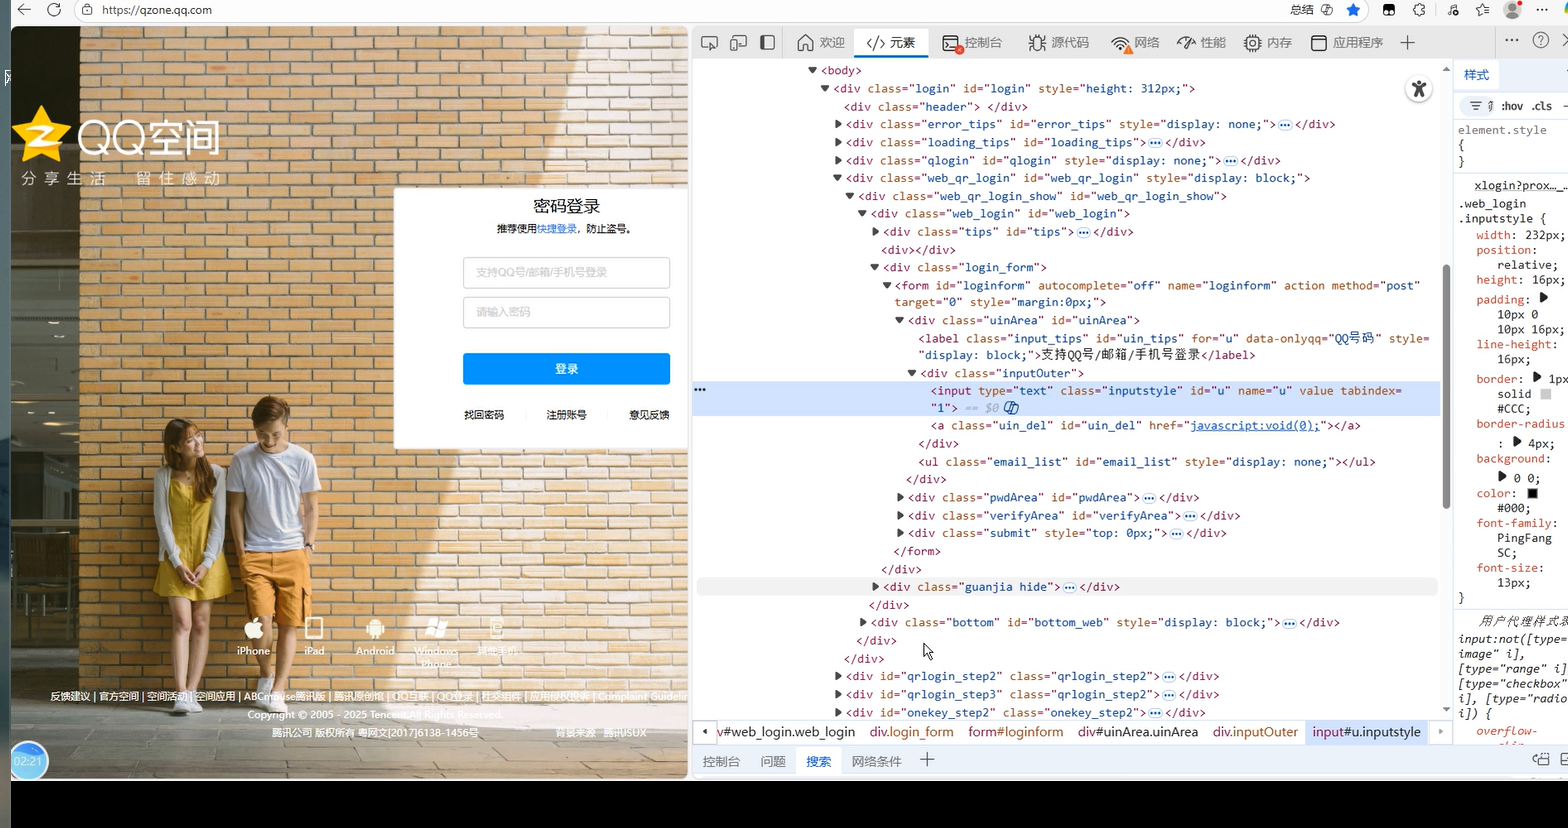The image size is (1568, 828).
Task: Expand the div bottom_web node
Action: pos(863,623)
